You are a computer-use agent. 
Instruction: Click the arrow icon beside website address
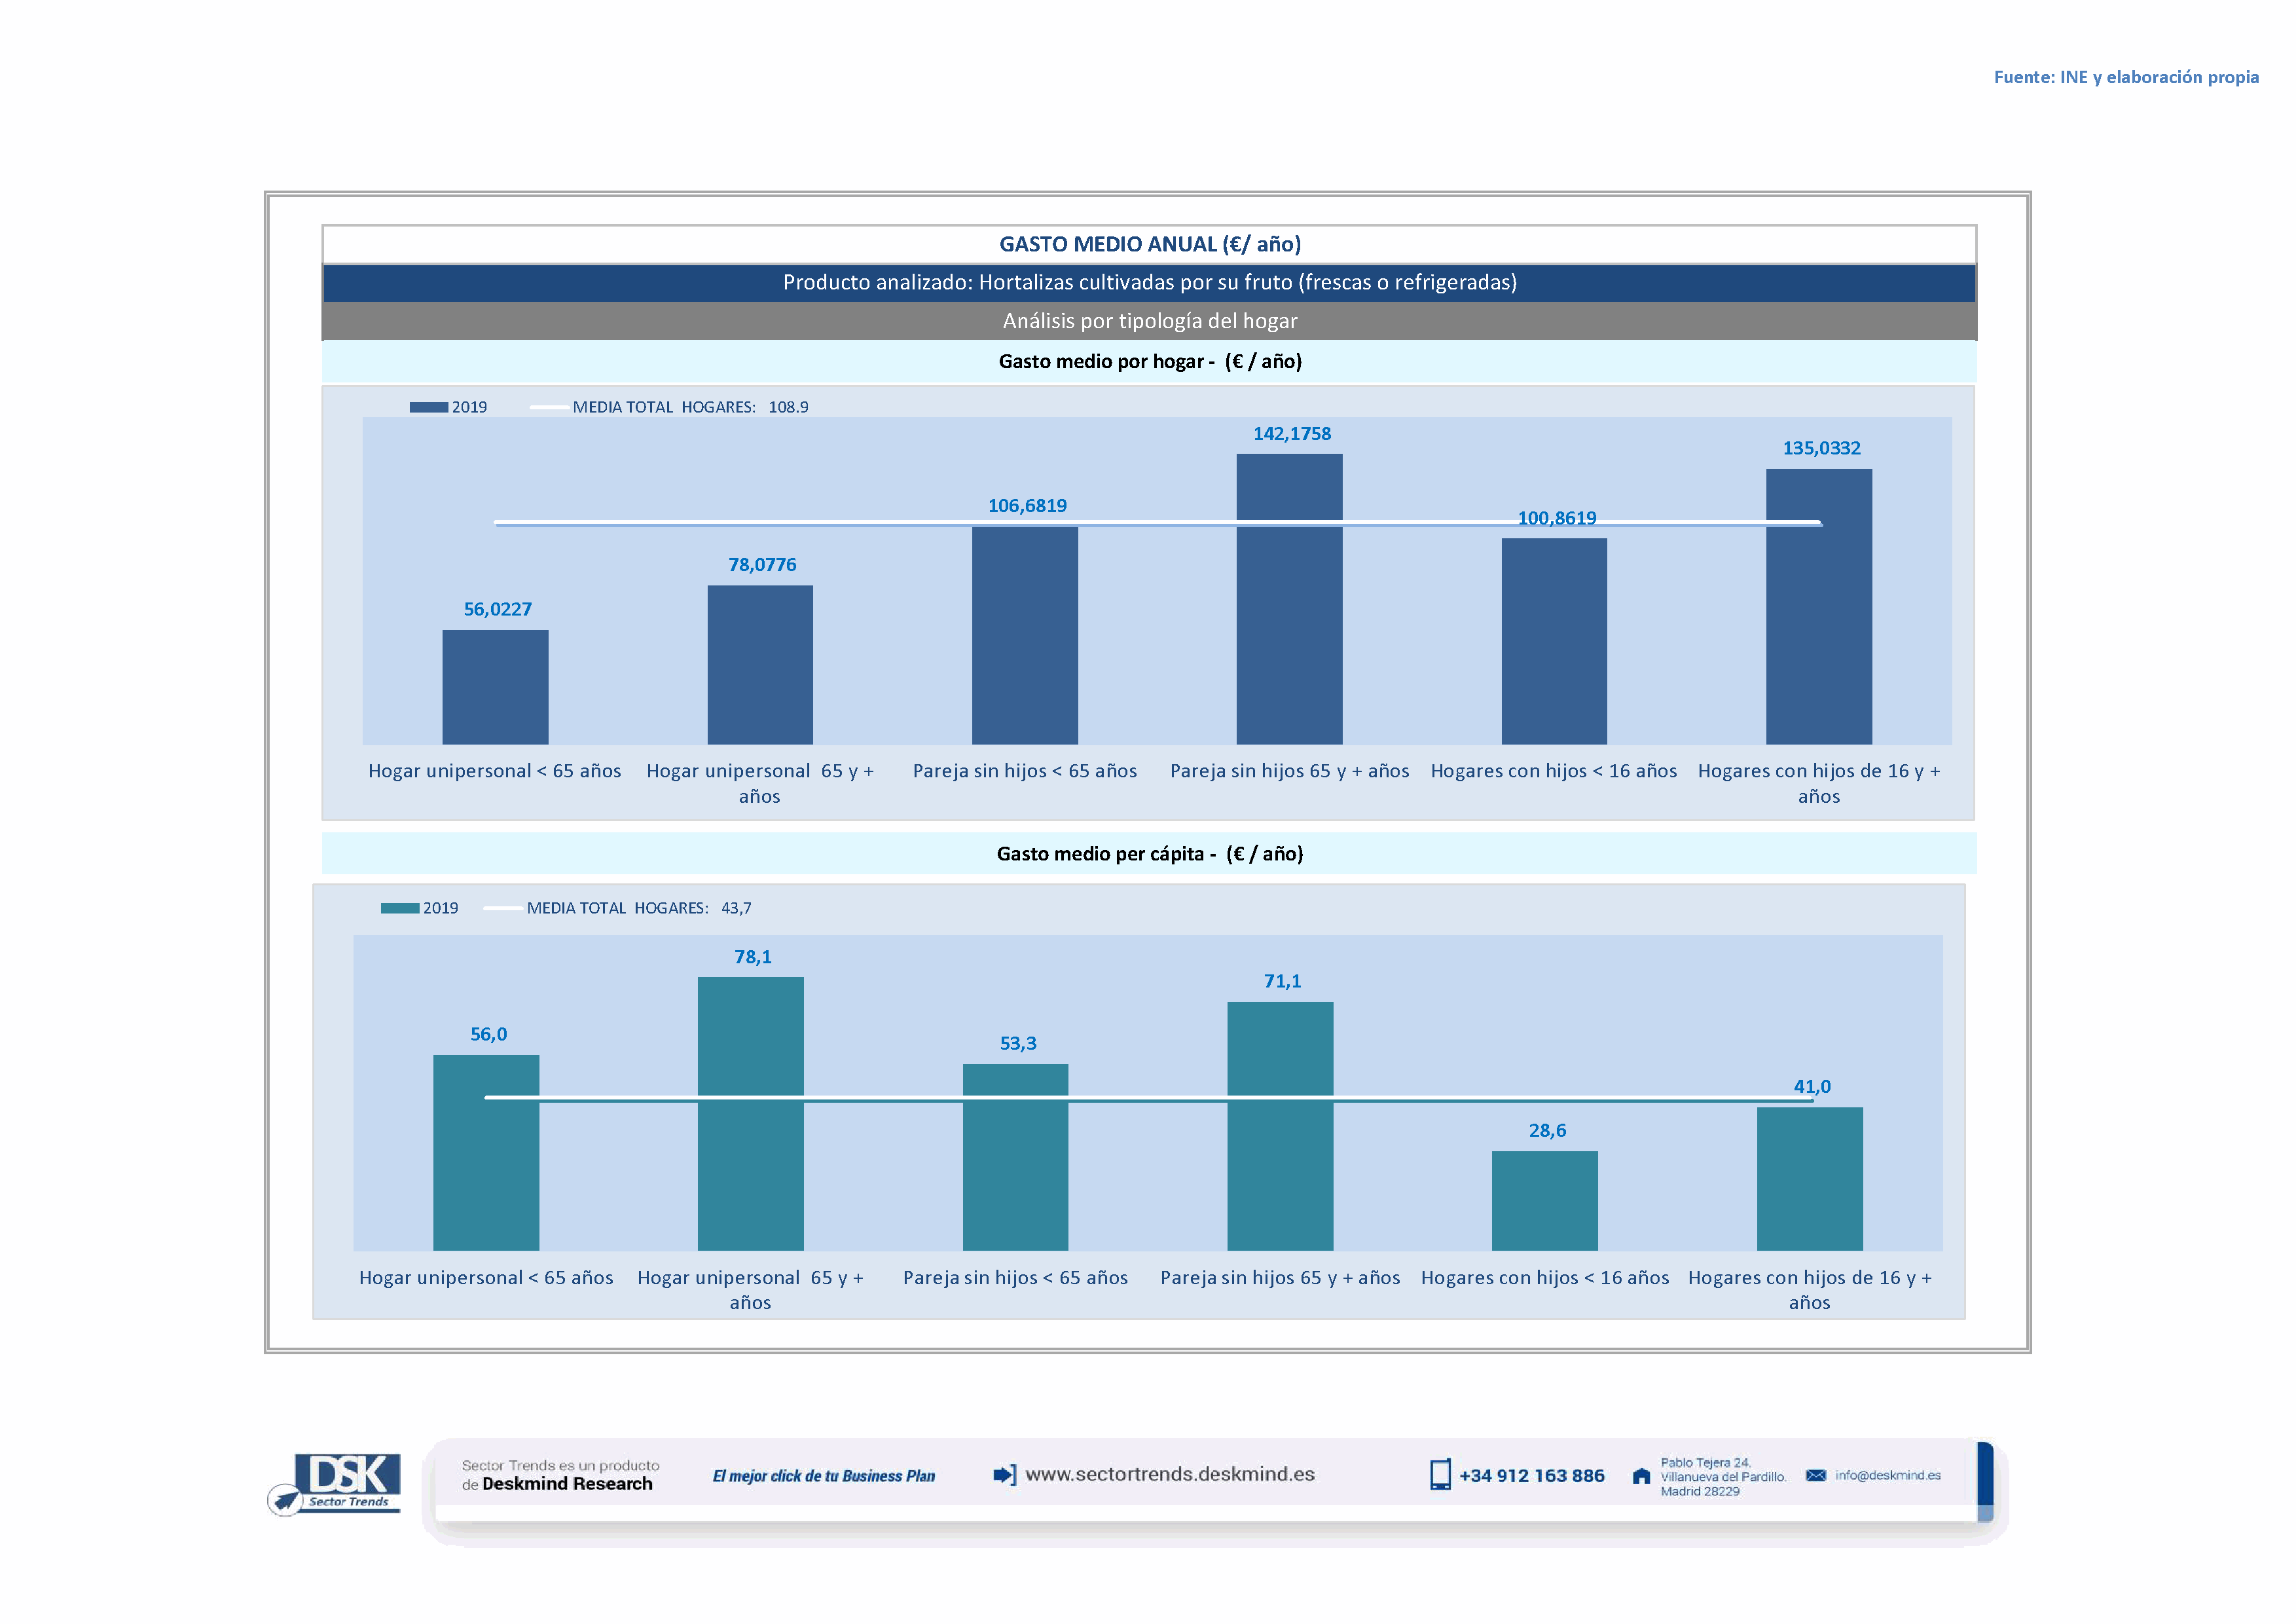(x=1004, y=1474)
